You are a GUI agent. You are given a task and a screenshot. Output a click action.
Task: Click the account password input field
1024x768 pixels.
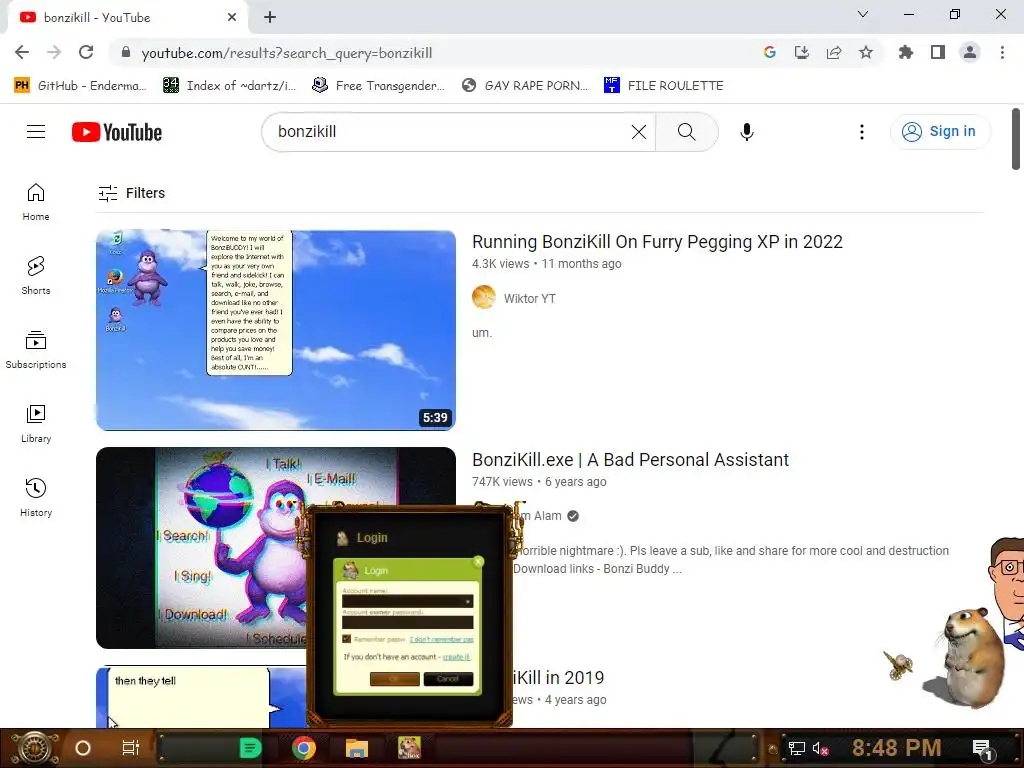coord(408,622)
